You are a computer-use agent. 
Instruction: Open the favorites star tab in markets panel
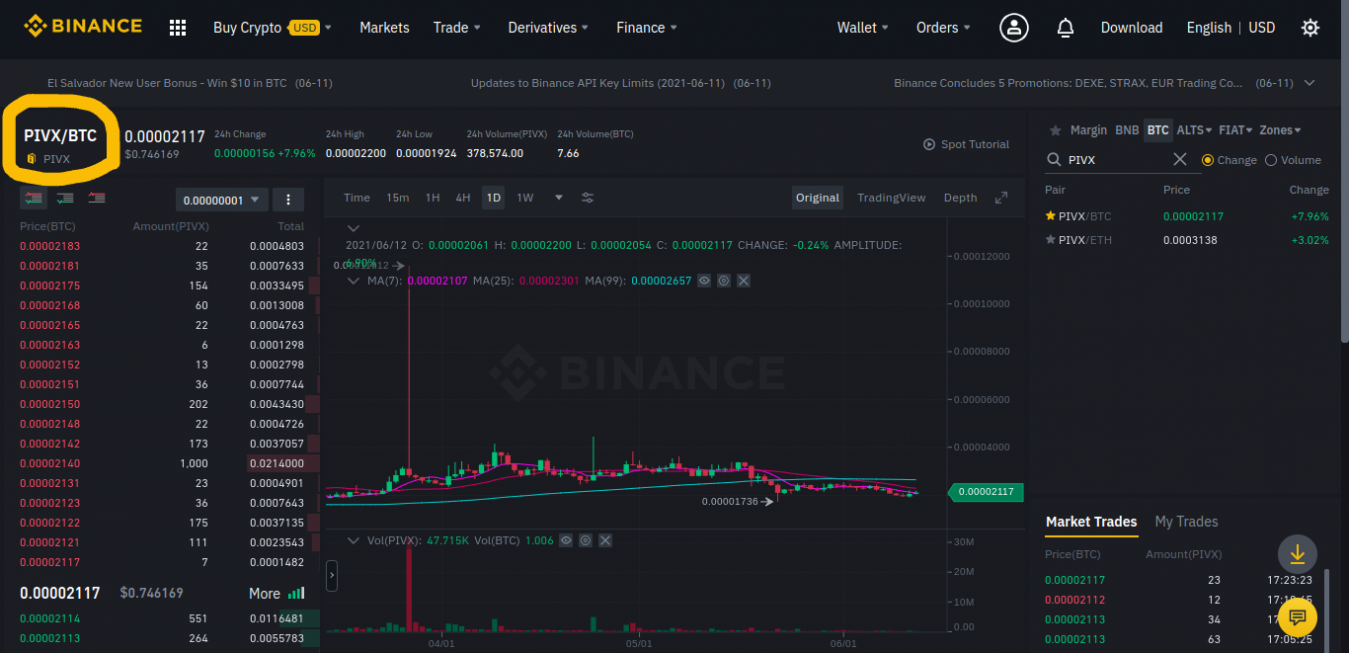1053,130
